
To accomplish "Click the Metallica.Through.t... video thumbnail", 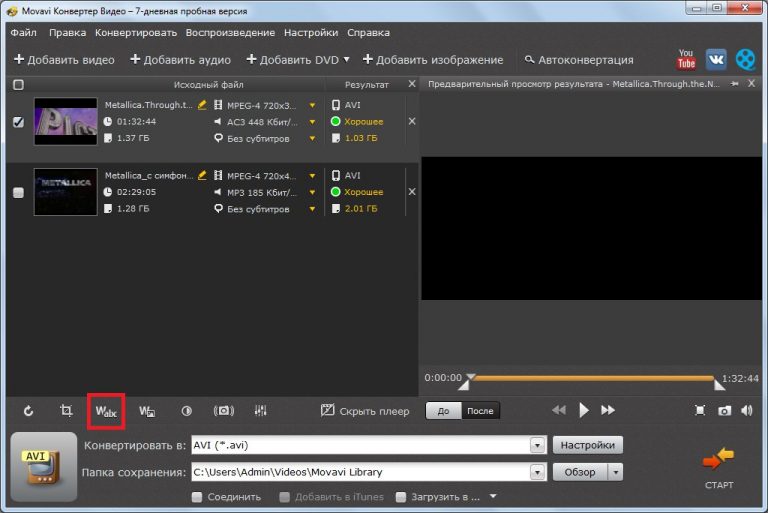I will (x=66, y=121).
